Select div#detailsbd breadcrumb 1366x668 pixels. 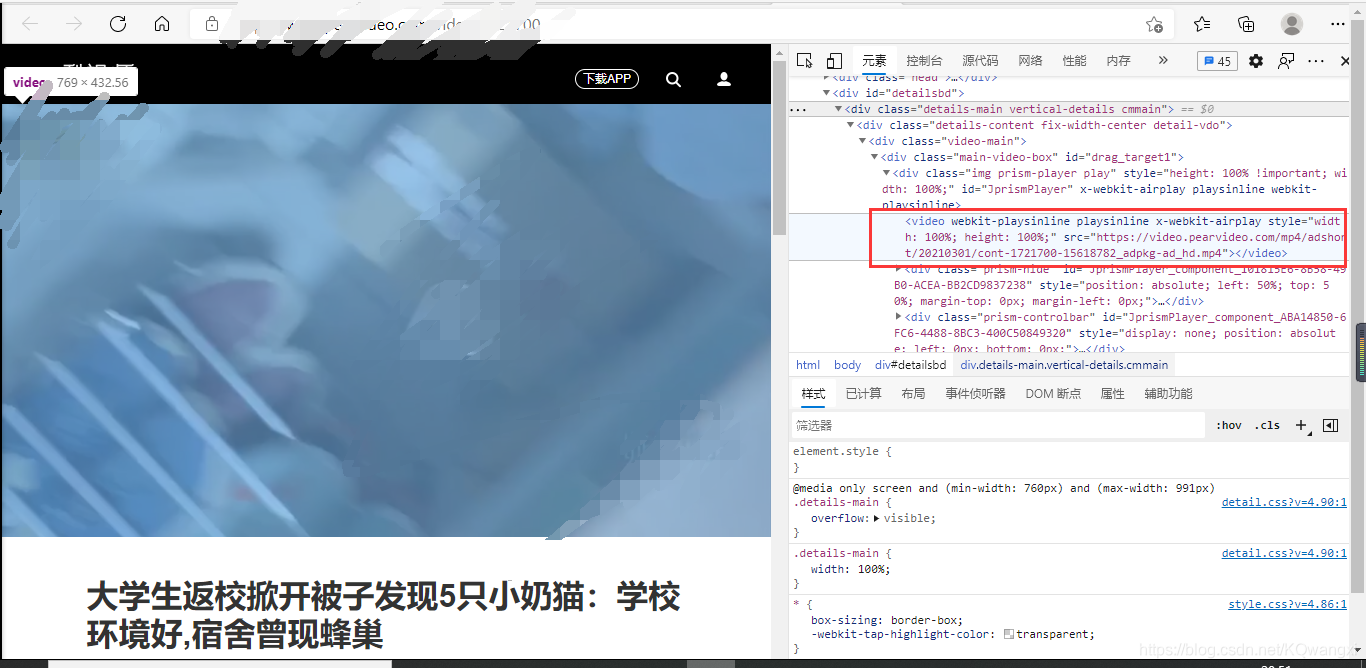point(910,365)
